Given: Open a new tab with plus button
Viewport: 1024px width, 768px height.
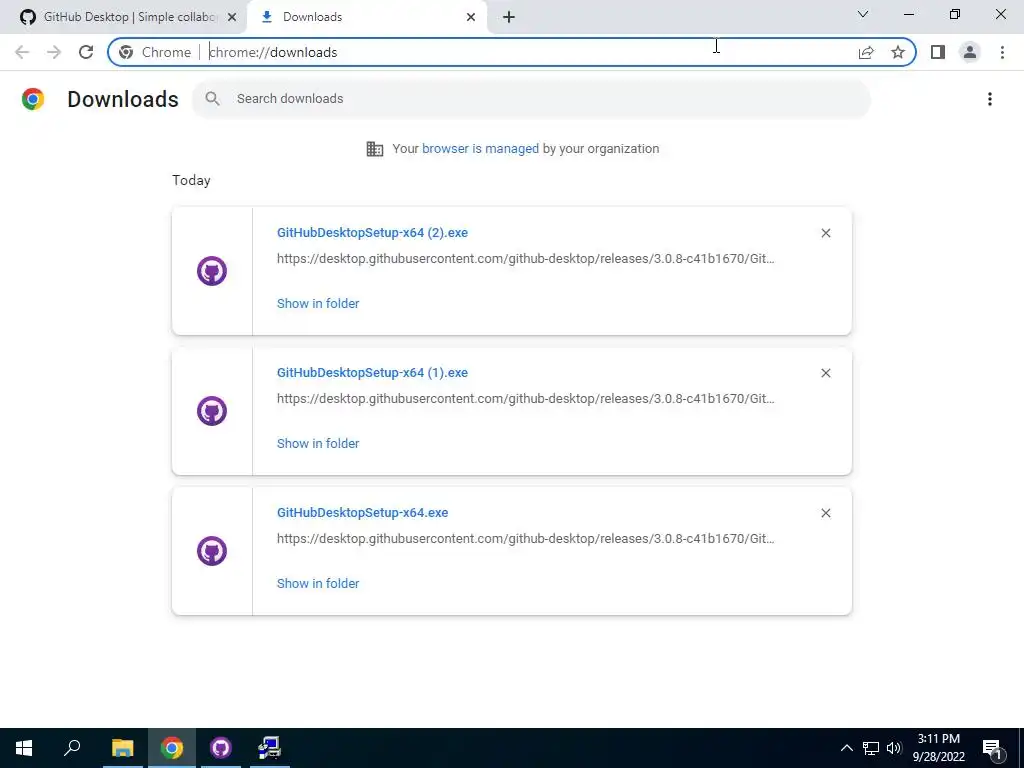Looking at the screenshot, I should pos(509,17).
